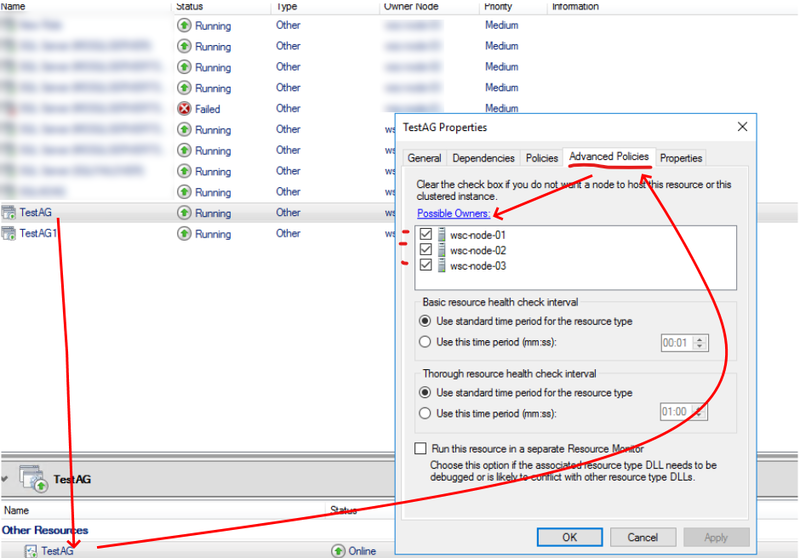Choose custom time period for basic health check
Image resolution: width=800 pixels, height=558 pixels.
click(424, 342)
